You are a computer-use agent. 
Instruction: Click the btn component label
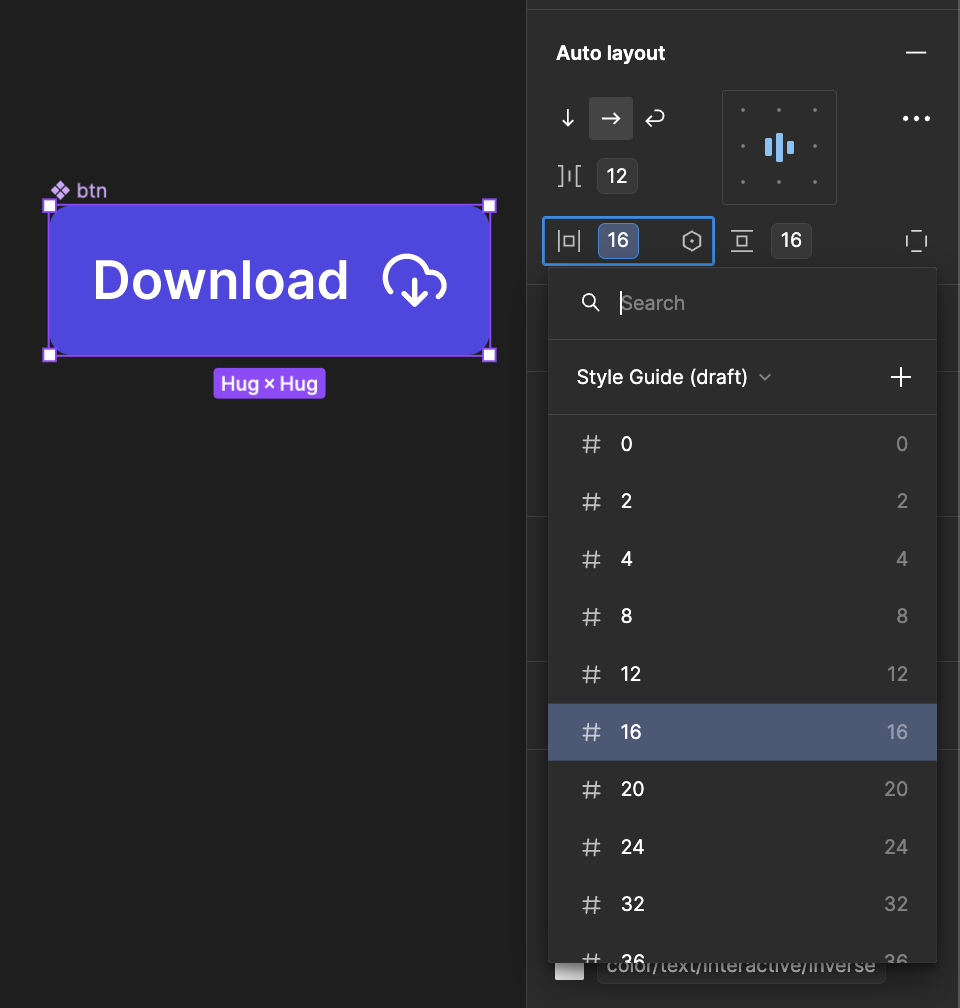point(79,190)
